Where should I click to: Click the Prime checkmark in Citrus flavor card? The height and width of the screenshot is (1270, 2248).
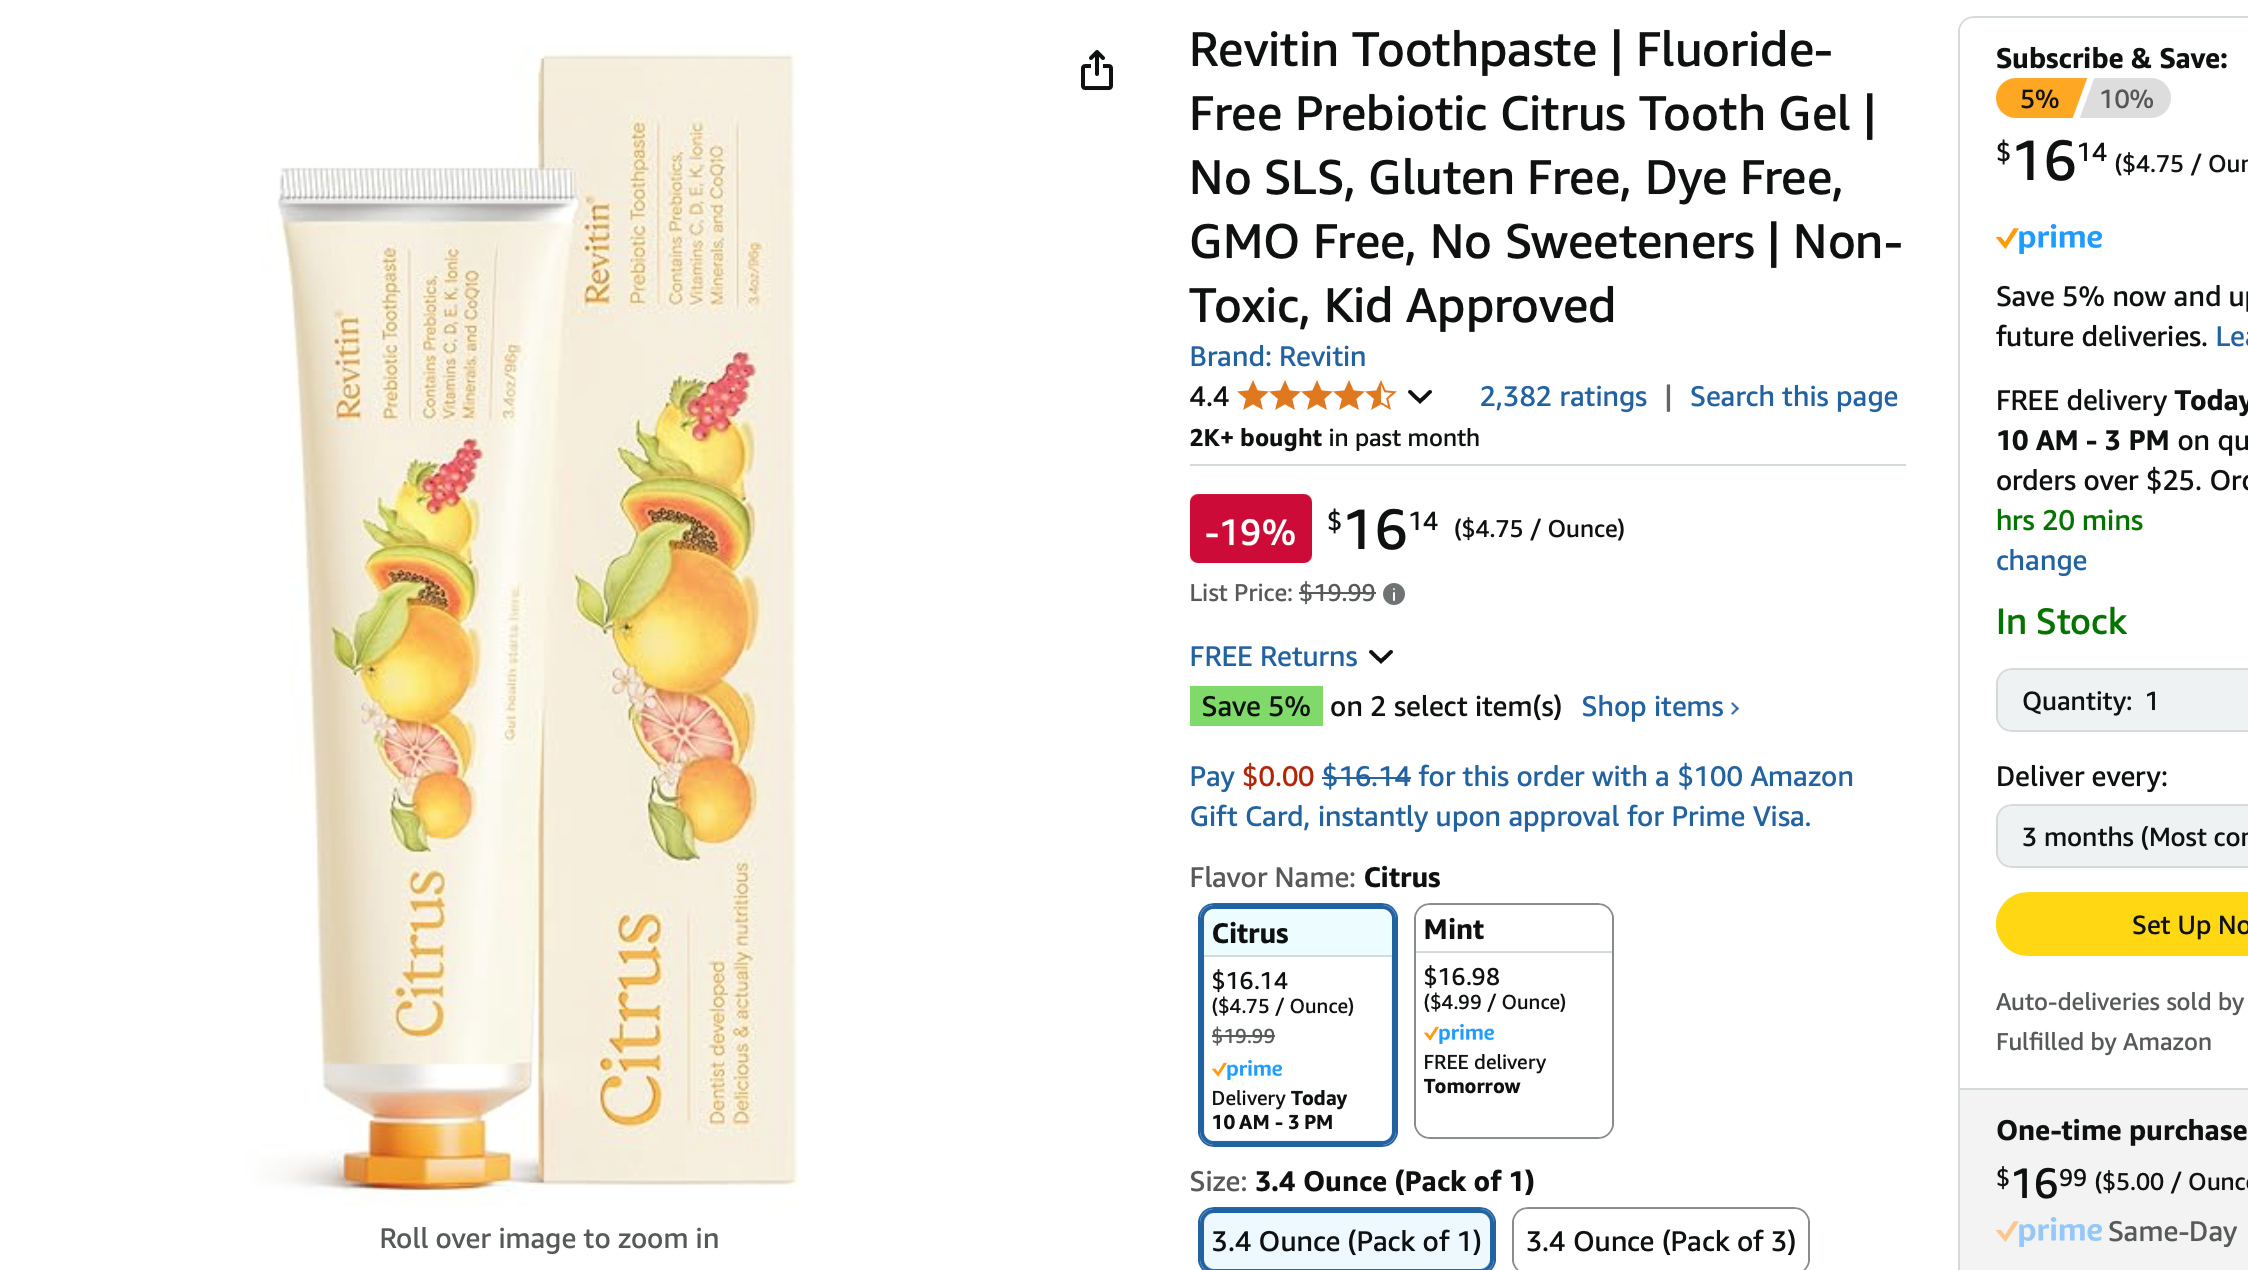pos(1247,1069)
